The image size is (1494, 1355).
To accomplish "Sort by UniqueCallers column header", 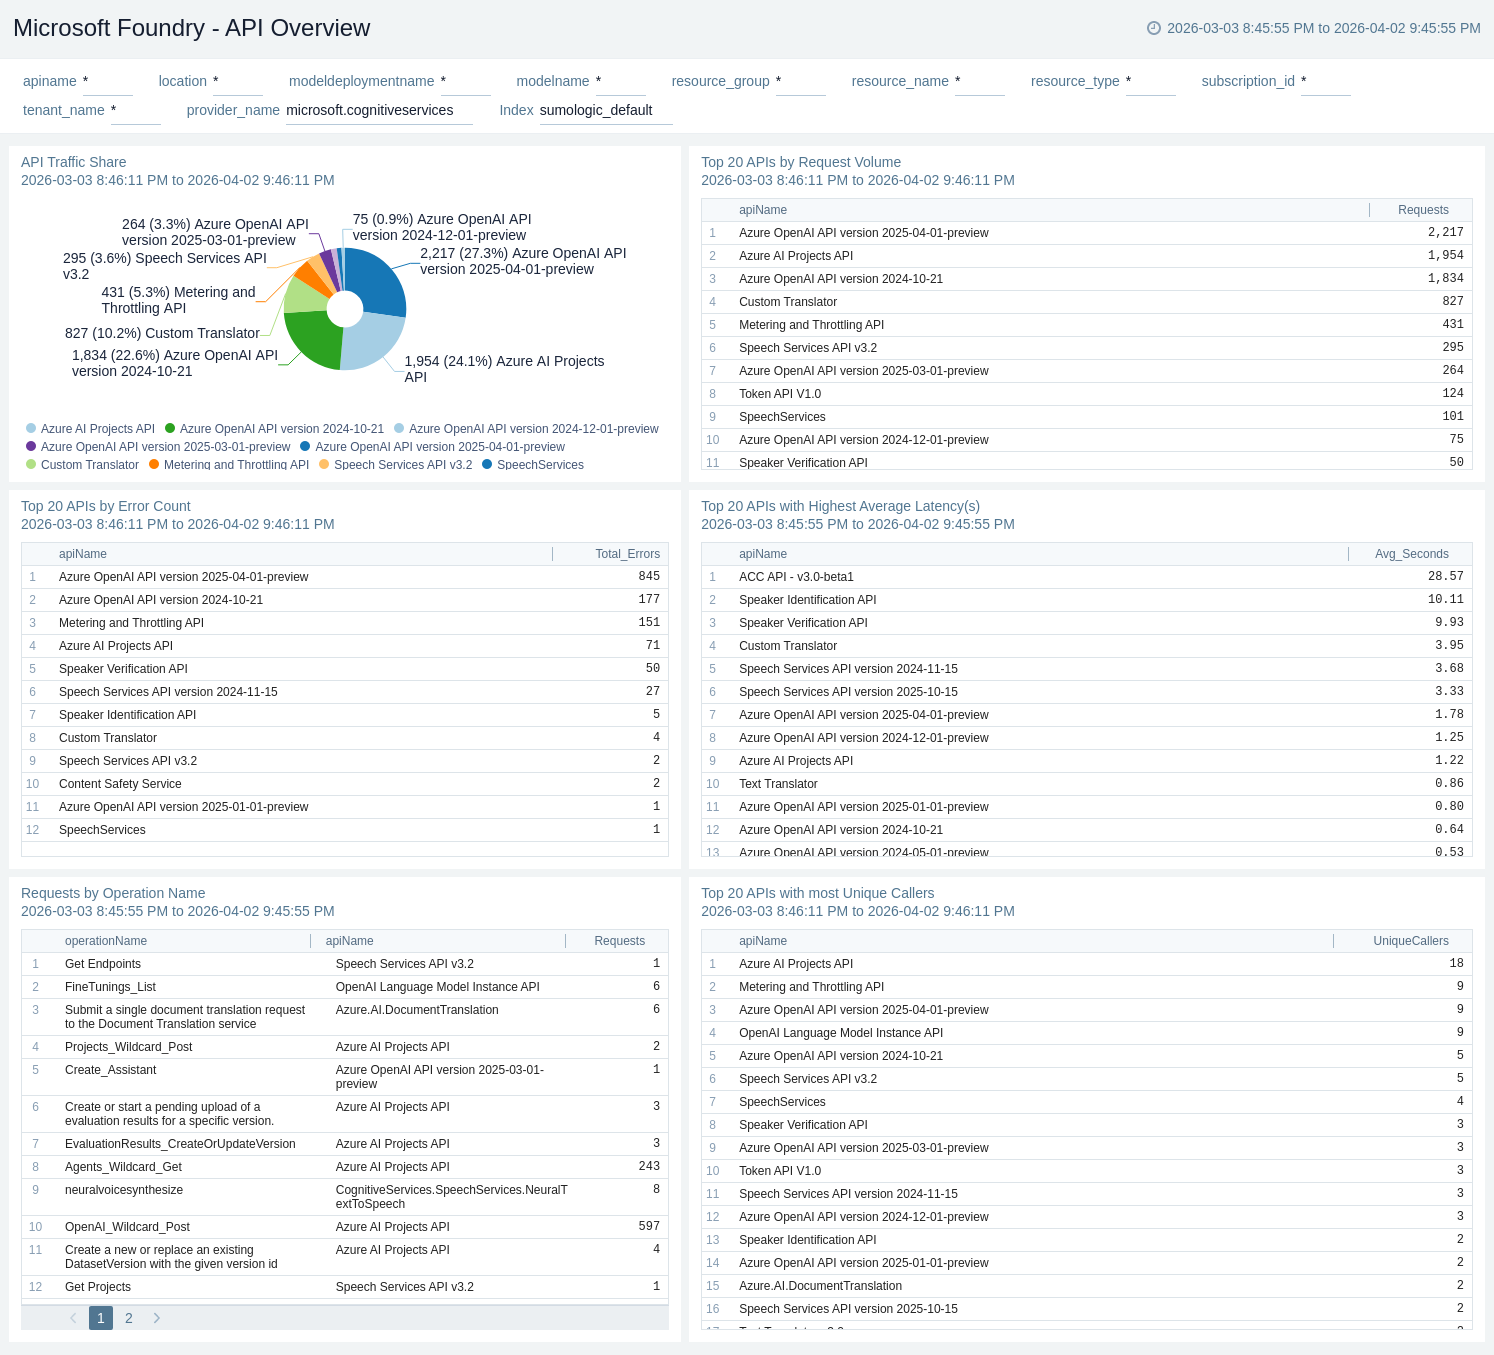I will 1410,941.
